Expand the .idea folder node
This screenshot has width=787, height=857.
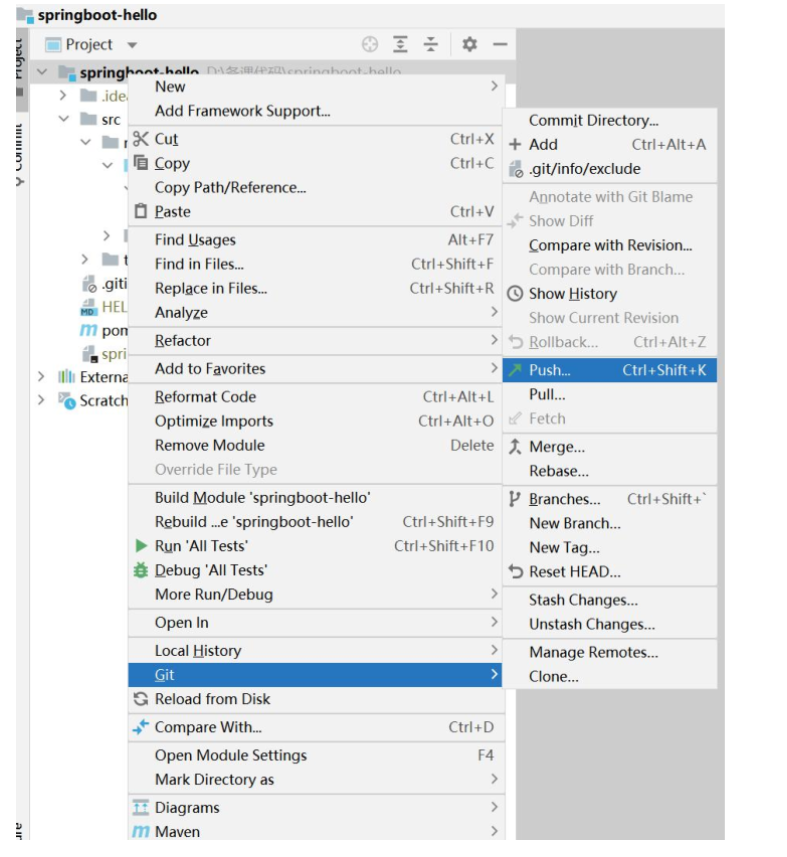(63, 96)
